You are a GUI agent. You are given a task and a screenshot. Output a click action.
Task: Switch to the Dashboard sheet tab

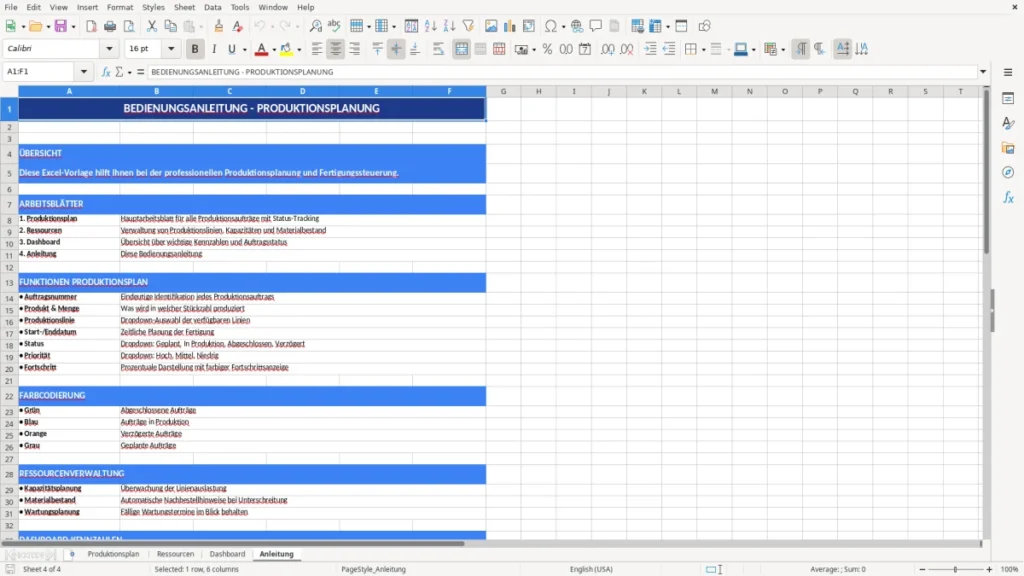227,554
